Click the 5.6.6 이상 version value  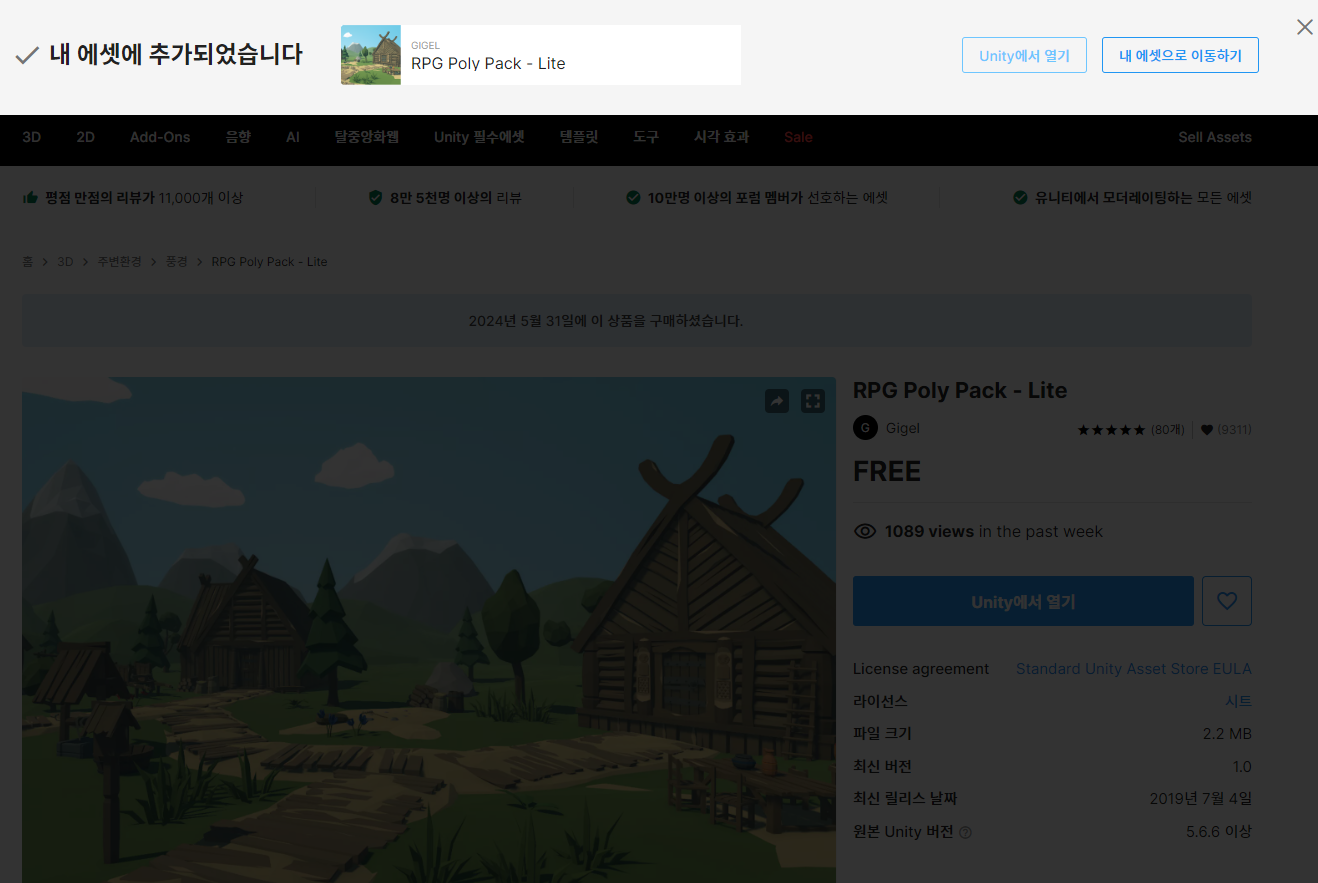pyautogui.click(x=1219, y=831)
